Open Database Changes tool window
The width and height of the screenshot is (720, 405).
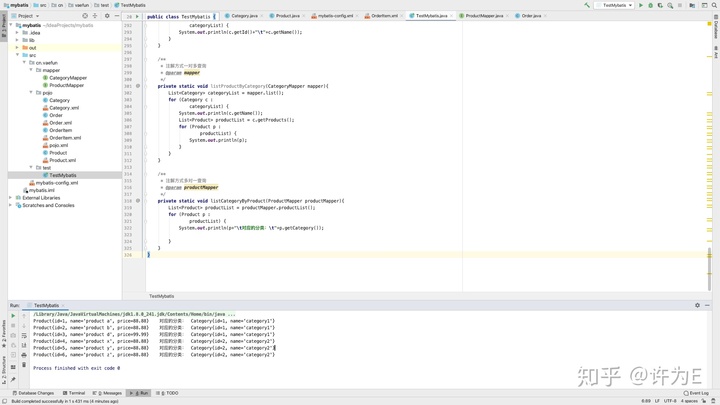click(x=33, y=393)
